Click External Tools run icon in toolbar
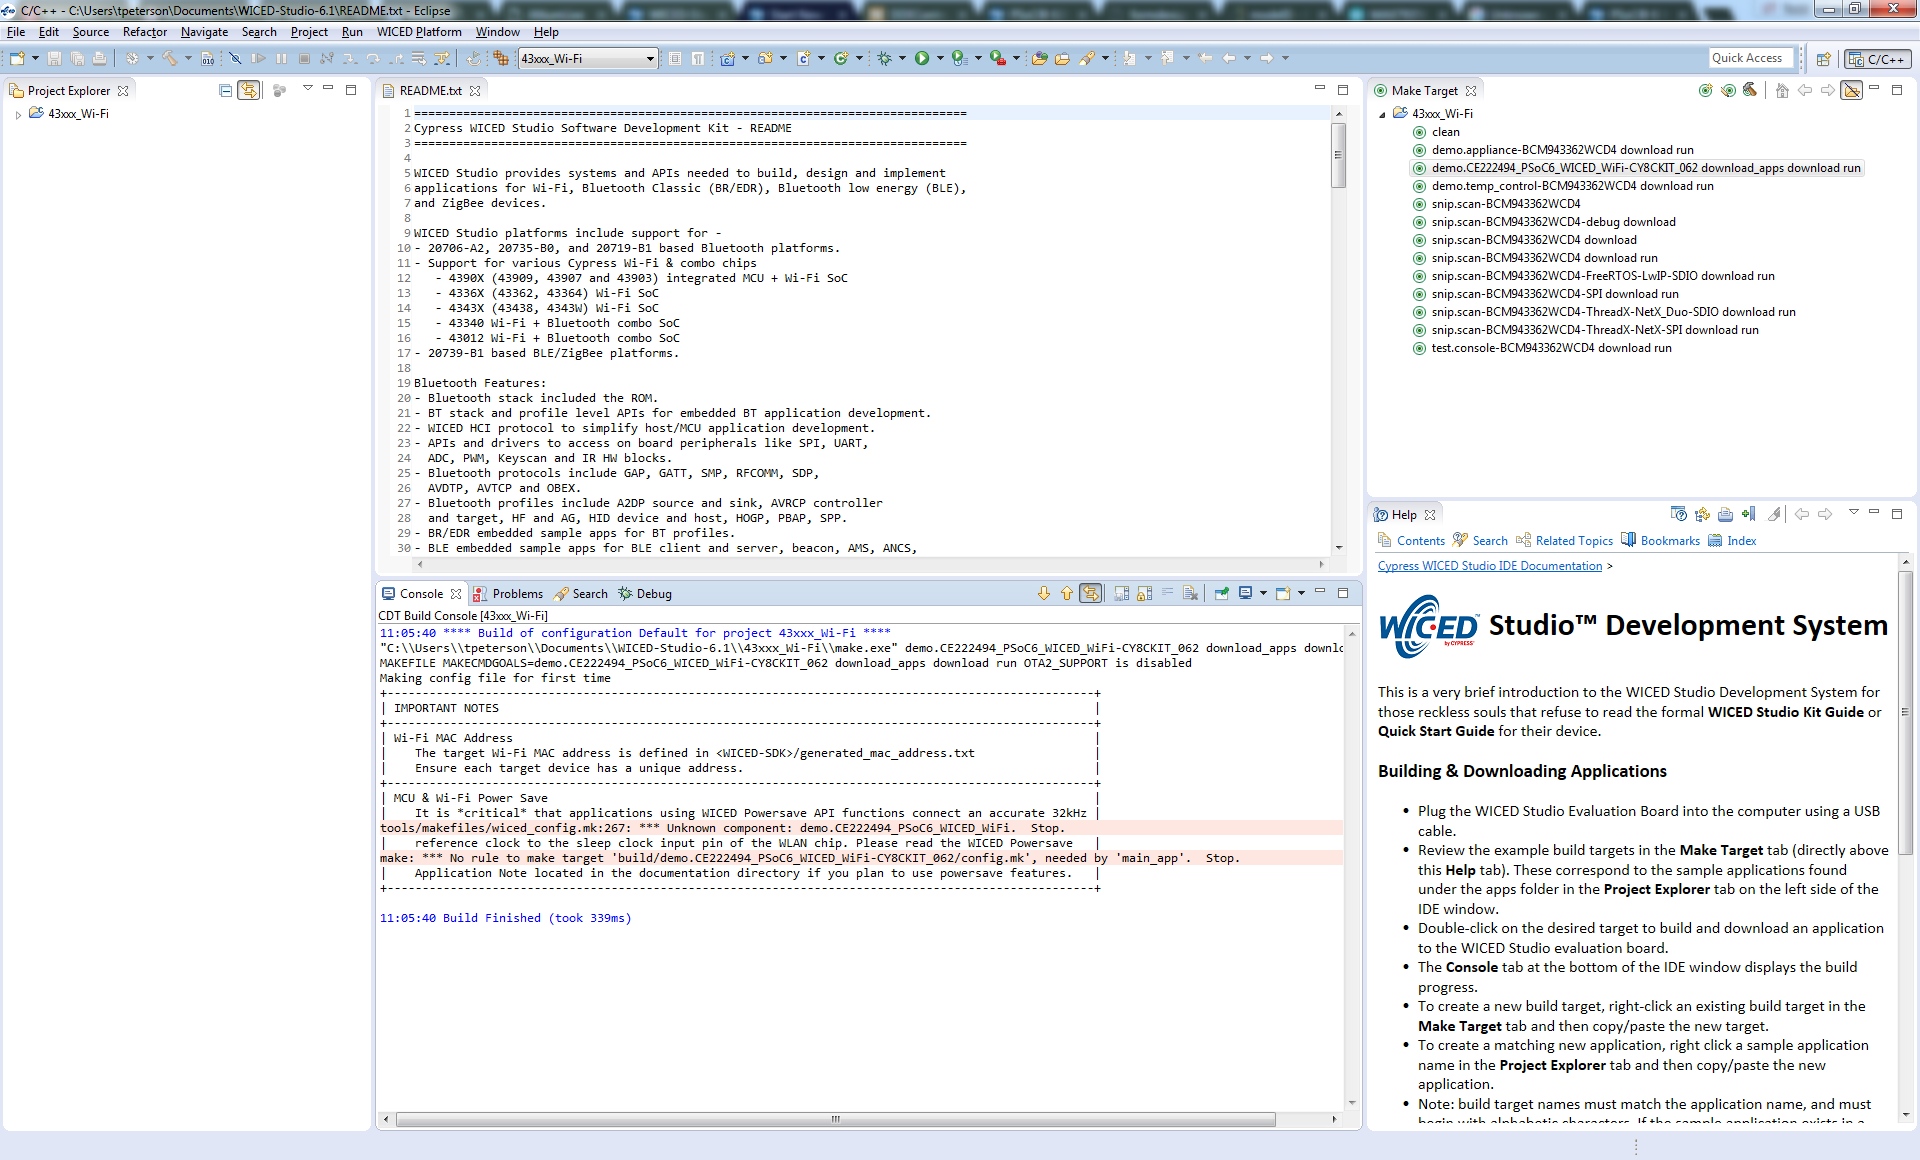 point(997,59)
